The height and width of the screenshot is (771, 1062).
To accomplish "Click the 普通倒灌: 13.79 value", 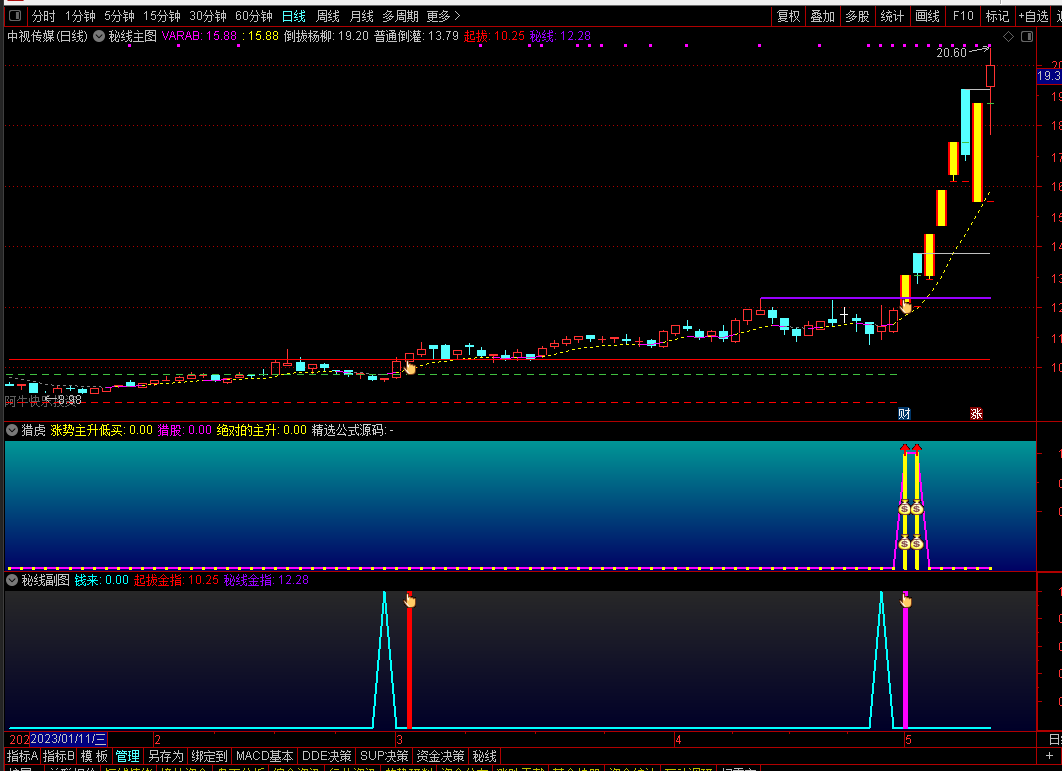I will point(417,37).
